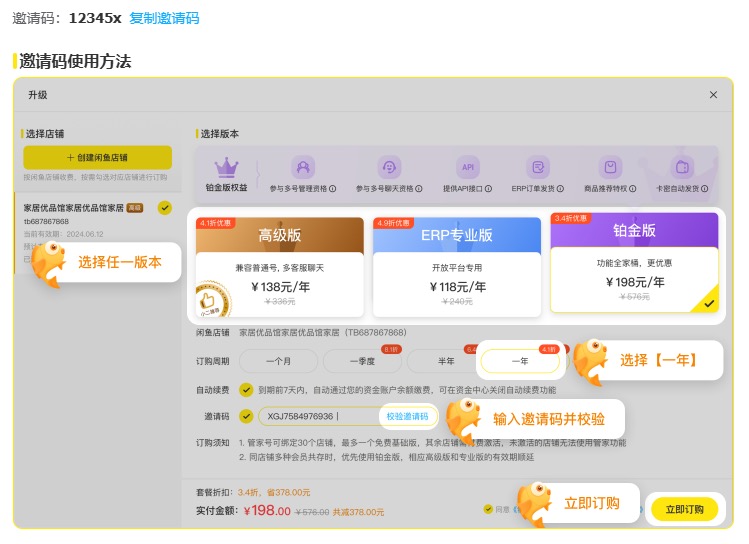Image resolution: width=749 pixels, height=544 pixels.
Task: Click the 4.1折优惠 tag on 高级版
Action: click(216, 223)
